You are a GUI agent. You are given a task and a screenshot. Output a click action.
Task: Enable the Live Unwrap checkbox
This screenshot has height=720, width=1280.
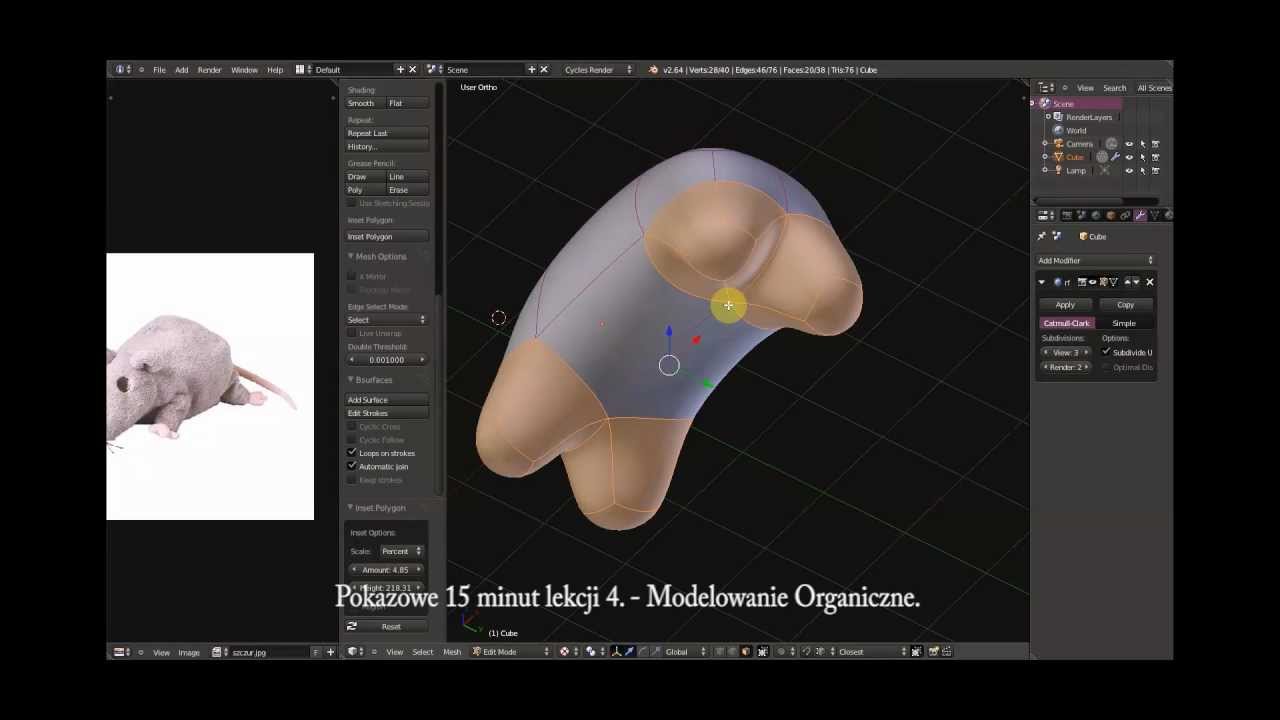[352, 333]
